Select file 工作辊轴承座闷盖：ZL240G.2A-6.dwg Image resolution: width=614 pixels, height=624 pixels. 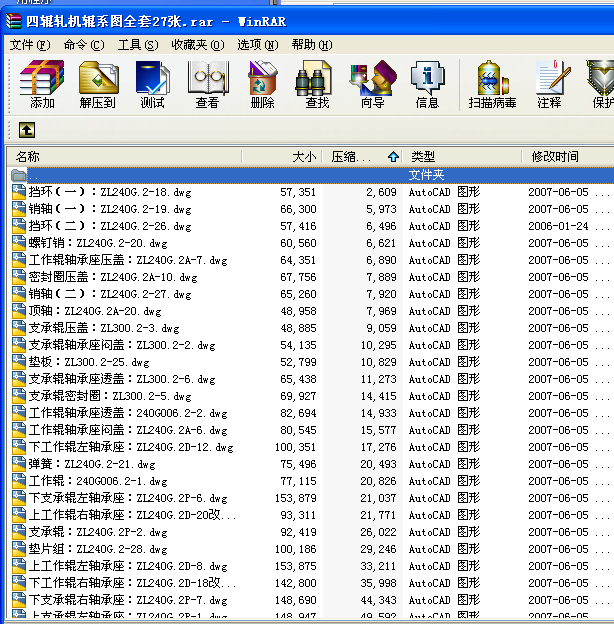(x=128, y=430)
